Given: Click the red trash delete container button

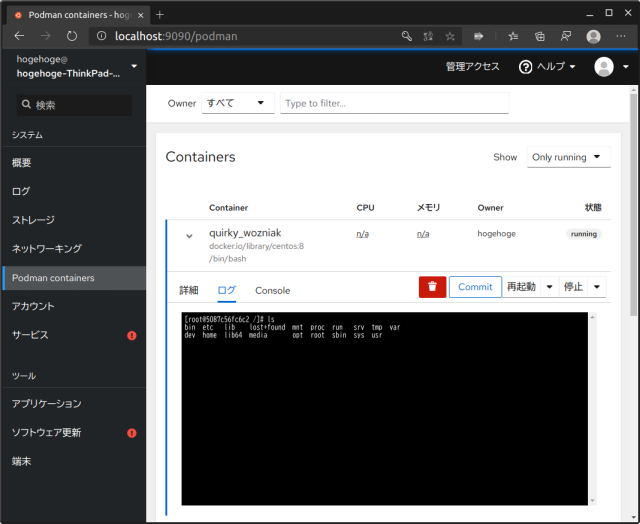Looking at the screenshot, I should pyautogui.click(x=432, y=287).
